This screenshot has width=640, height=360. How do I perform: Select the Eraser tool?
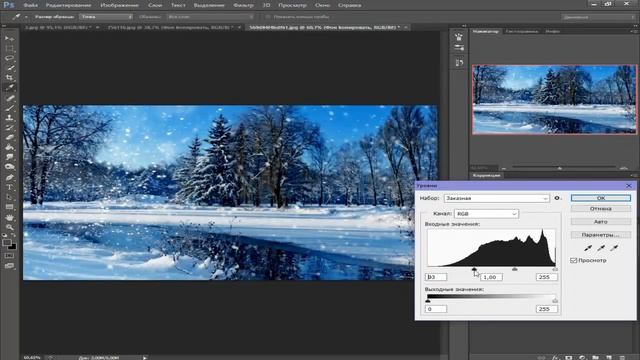click(9, 138)
